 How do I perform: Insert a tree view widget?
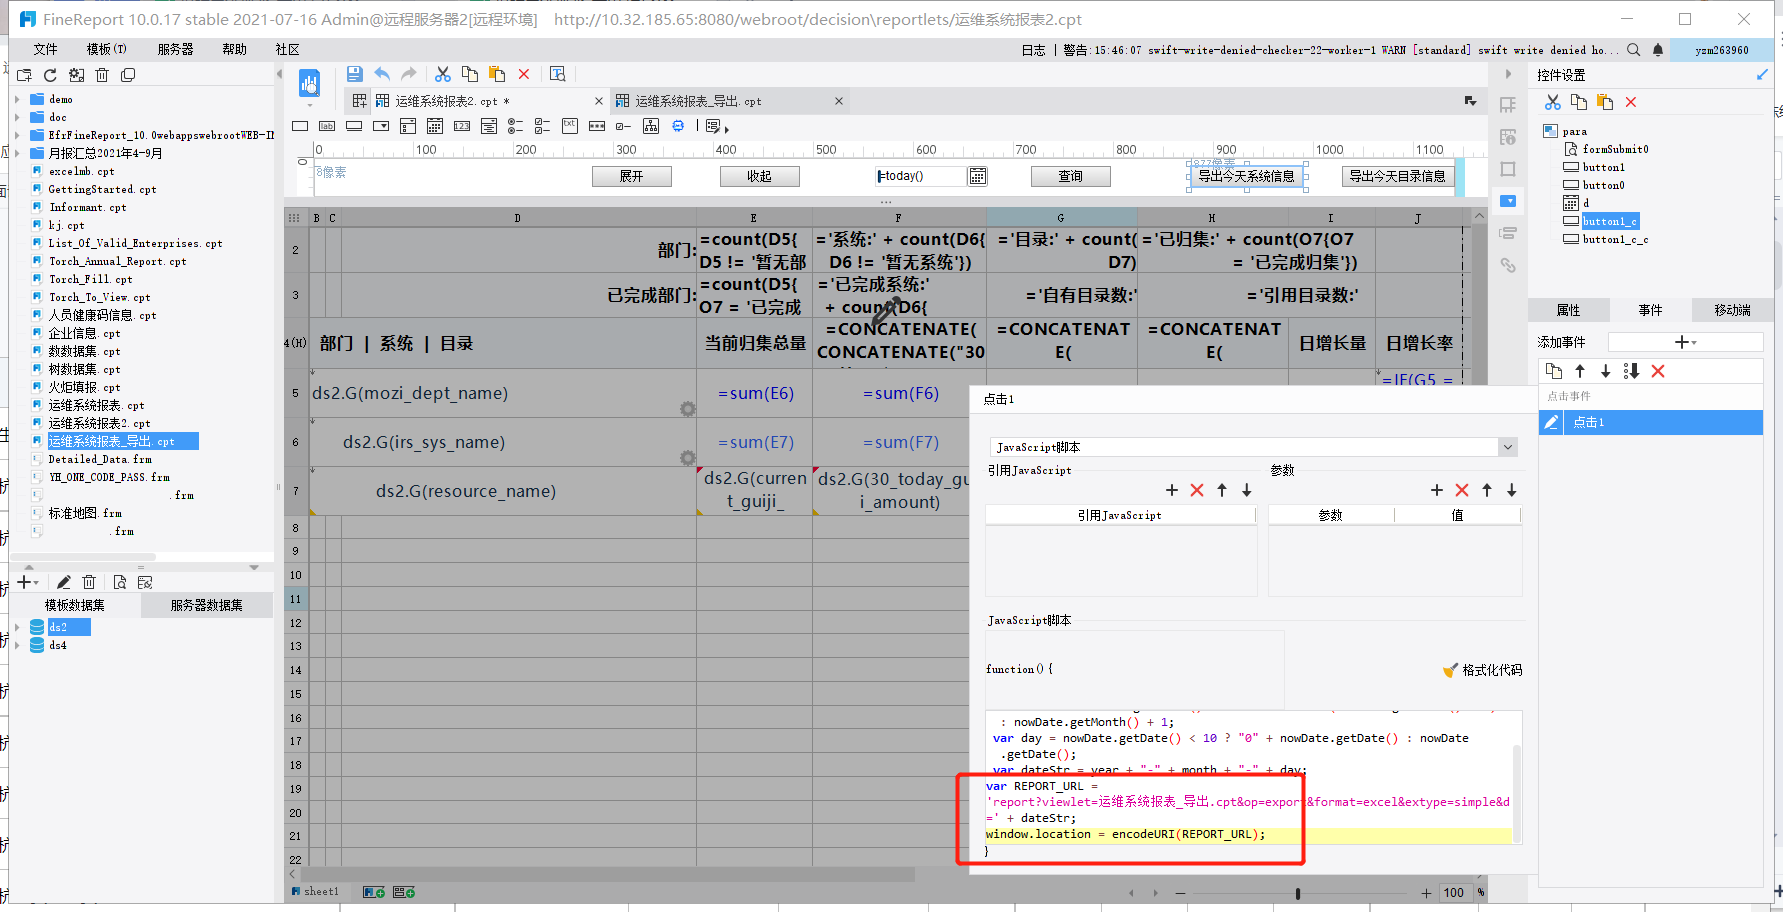click(x=651, y=126)
